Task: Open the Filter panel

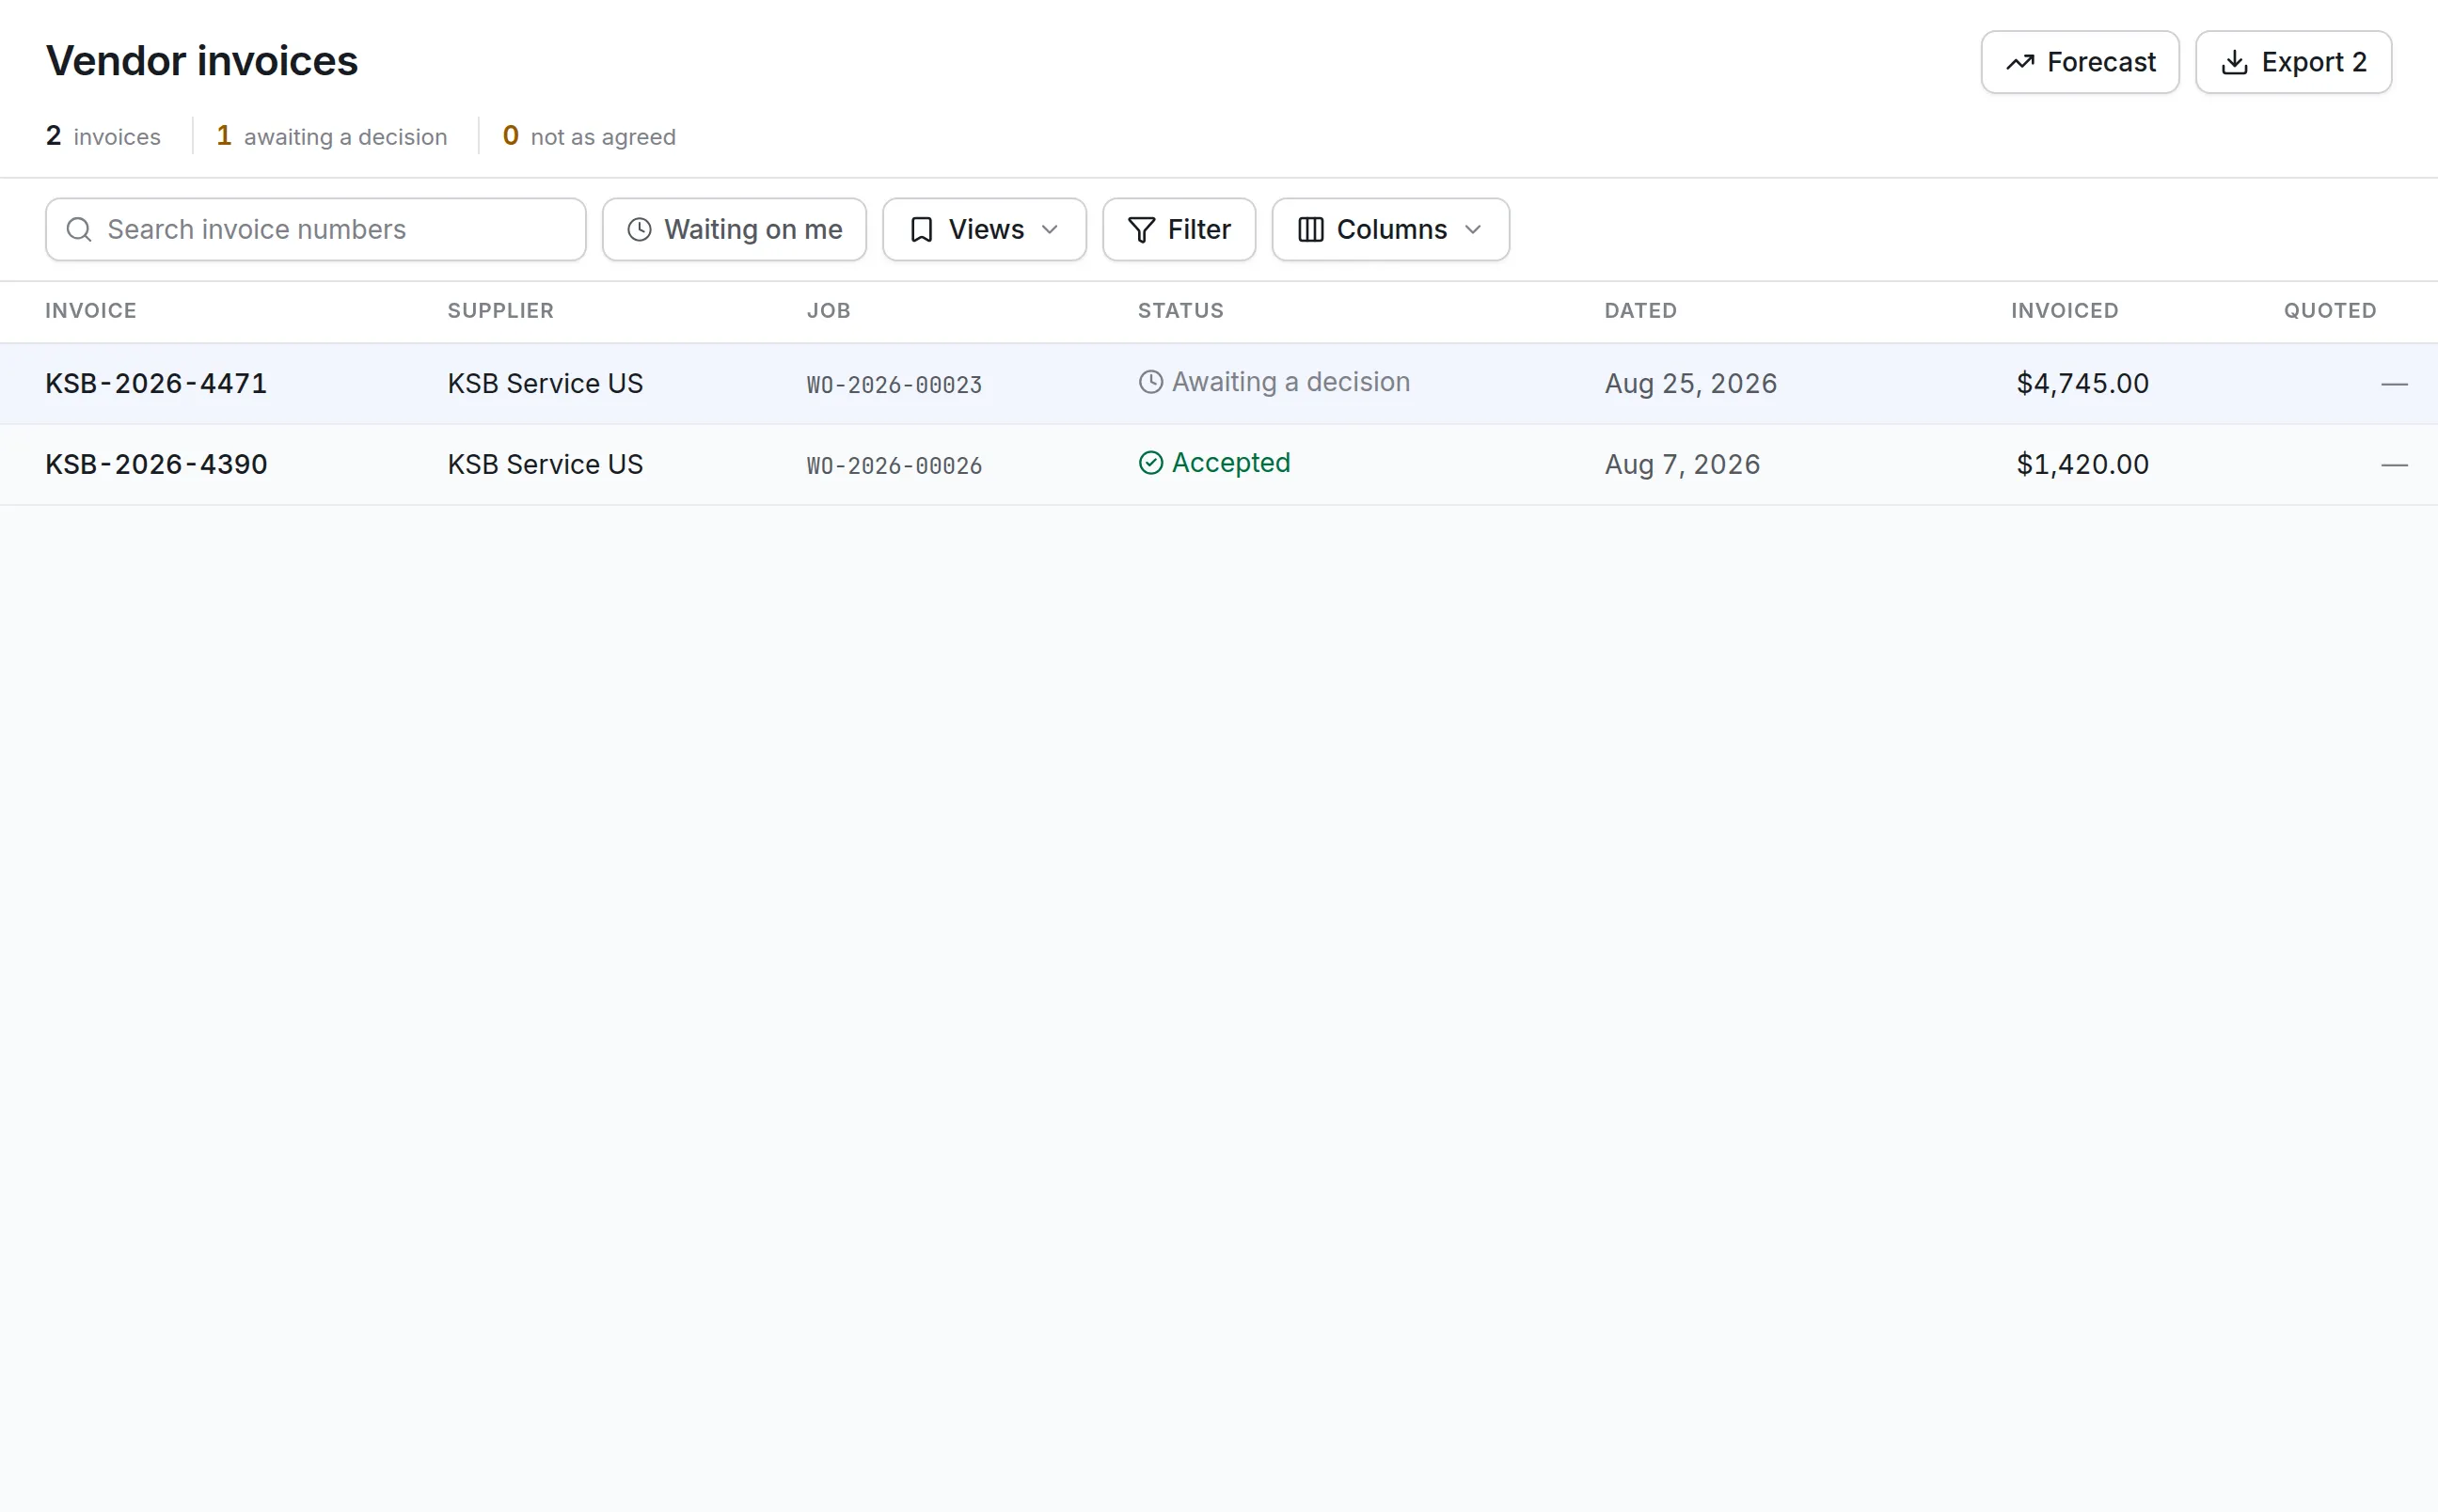Action: click(x=1178, y=229)
